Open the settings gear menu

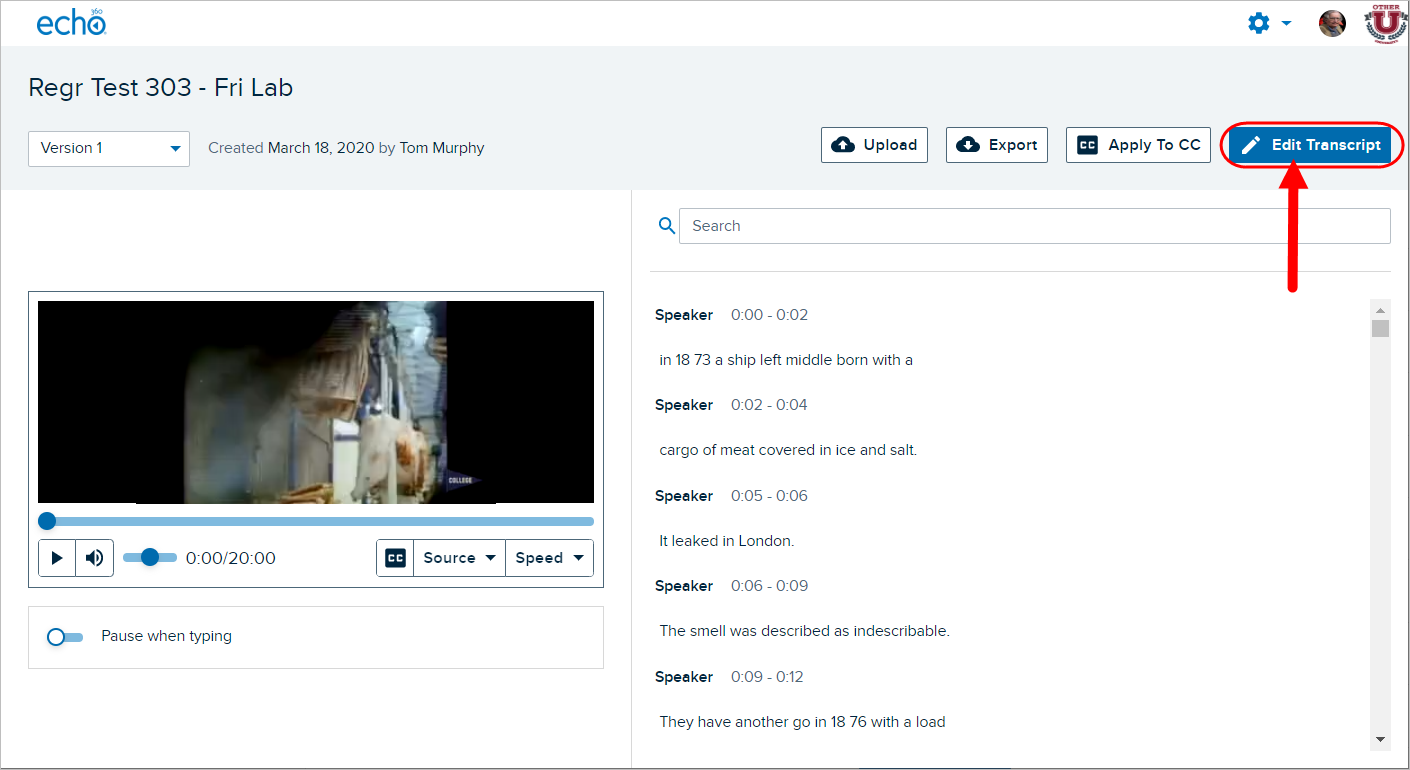[x=1258, y=22]
